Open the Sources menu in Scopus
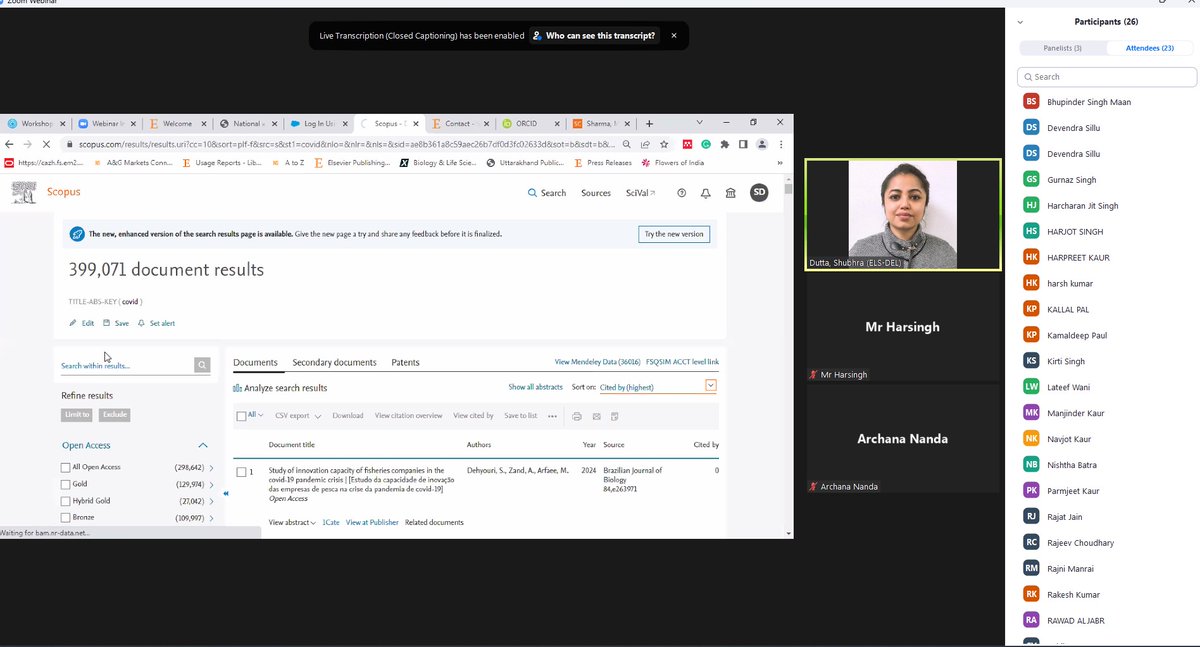 click(596, 193)
